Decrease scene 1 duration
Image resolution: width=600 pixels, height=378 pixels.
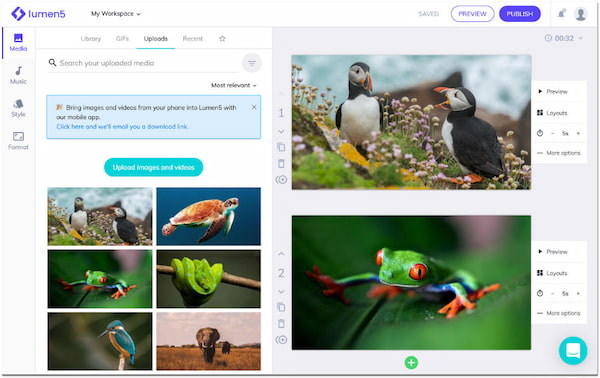click(553, 133)
